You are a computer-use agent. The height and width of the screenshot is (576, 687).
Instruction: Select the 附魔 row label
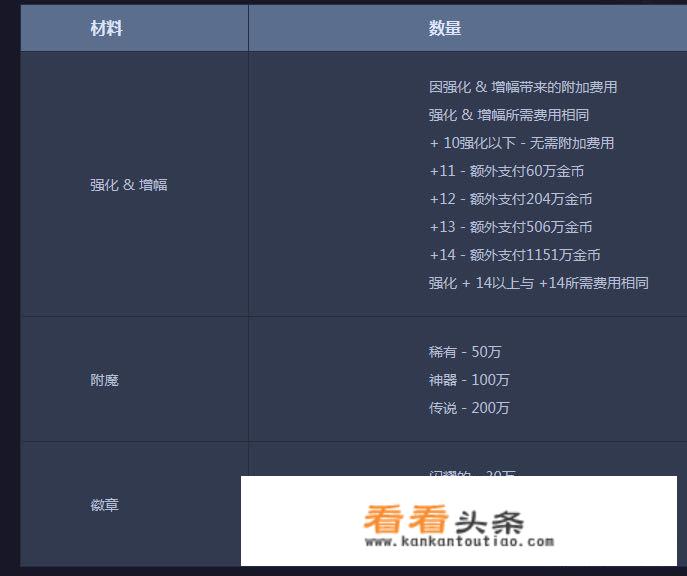coord(104,380)
